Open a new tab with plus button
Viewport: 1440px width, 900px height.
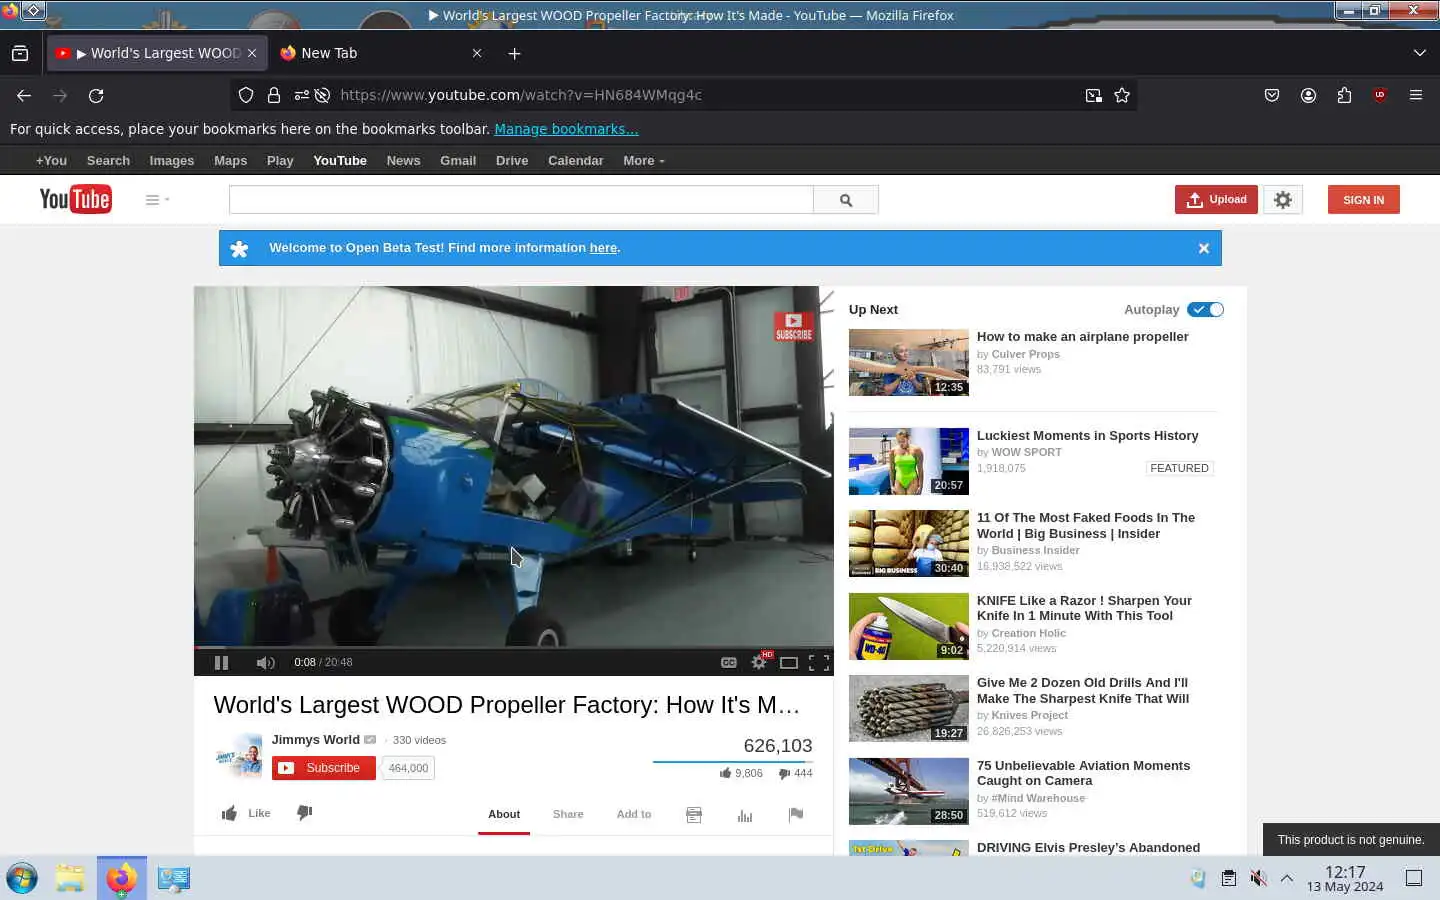(x=514, y=54)
